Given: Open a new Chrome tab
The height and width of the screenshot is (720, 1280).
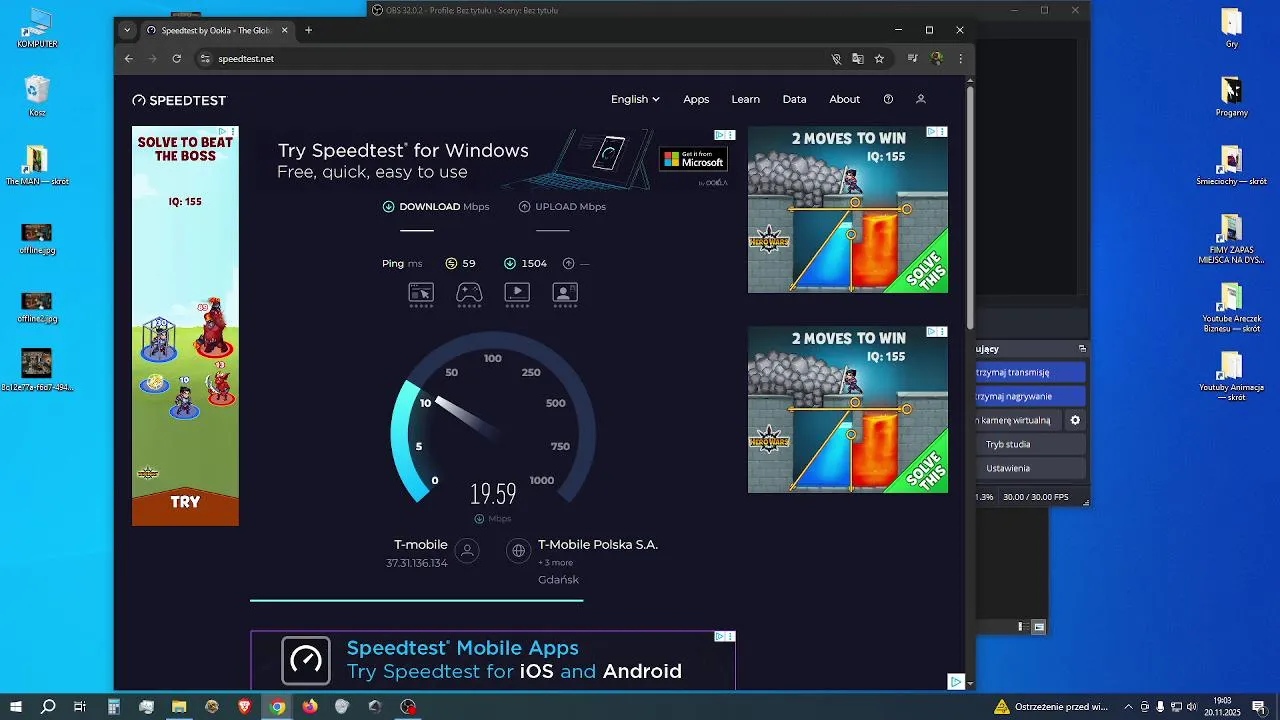Looking at the screenshot, I should pos(308,30).
